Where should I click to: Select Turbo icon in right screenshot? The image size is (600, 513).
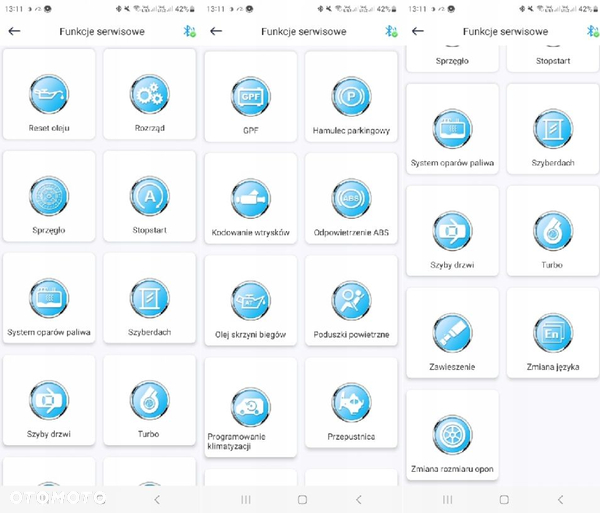[553, 231]
